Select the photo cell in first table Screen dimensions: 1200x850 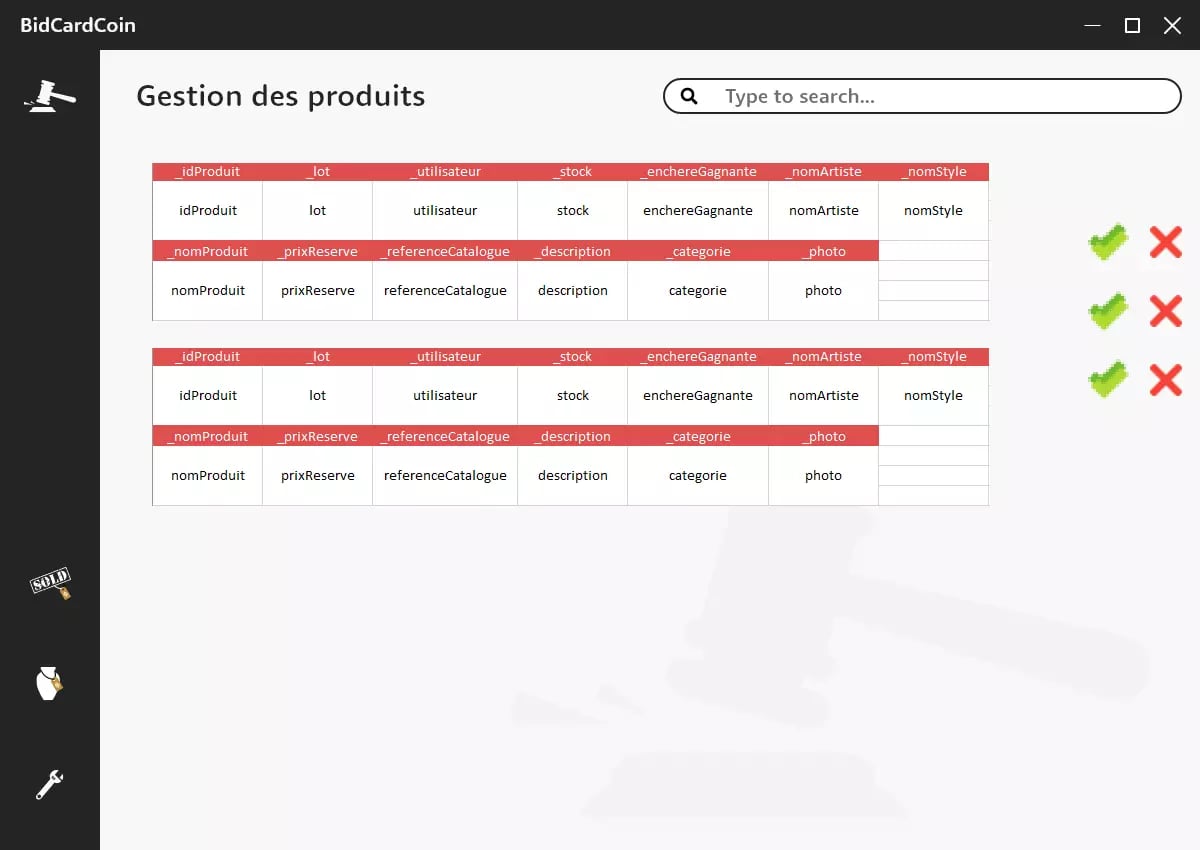(823, 291)
